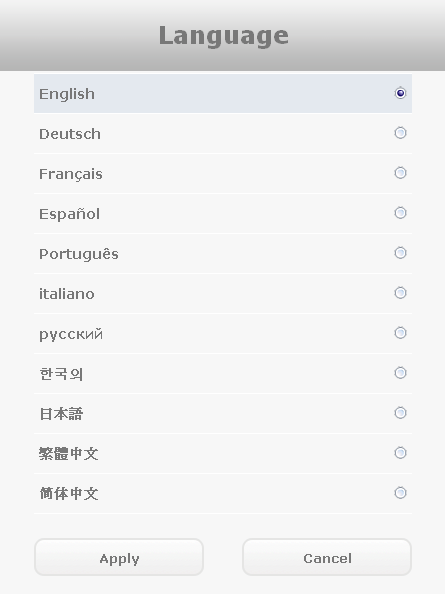Viewport: 445px width, 594px height.
Task: Choose the italiano radio button
Action: click(x=400, y=293)
